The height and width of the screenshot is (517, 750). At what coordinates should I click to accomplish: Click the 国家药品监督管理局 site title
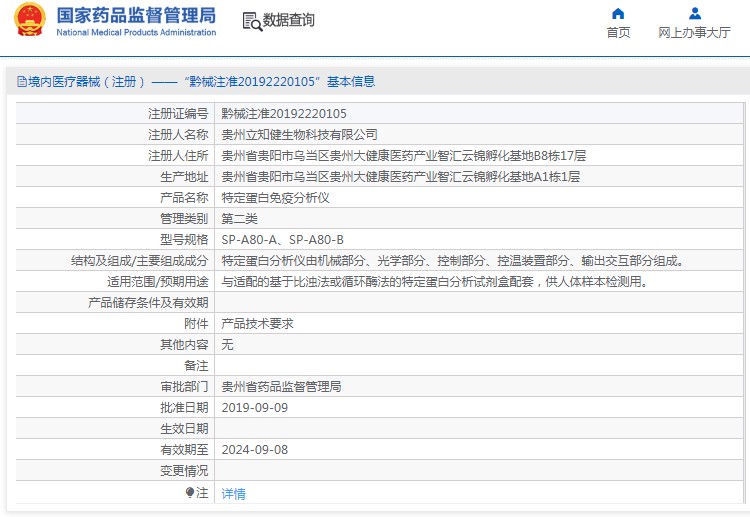135,15
